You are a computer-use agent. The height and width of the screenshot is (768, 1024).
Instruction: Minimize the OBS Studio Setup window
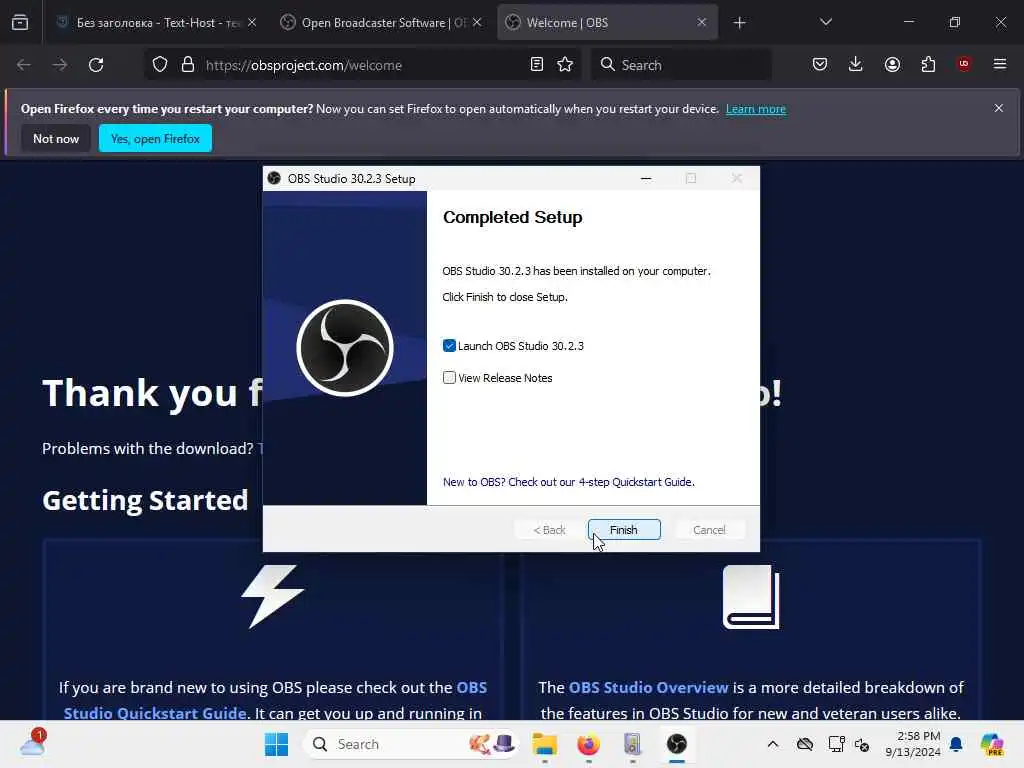(x=646, y=178)
